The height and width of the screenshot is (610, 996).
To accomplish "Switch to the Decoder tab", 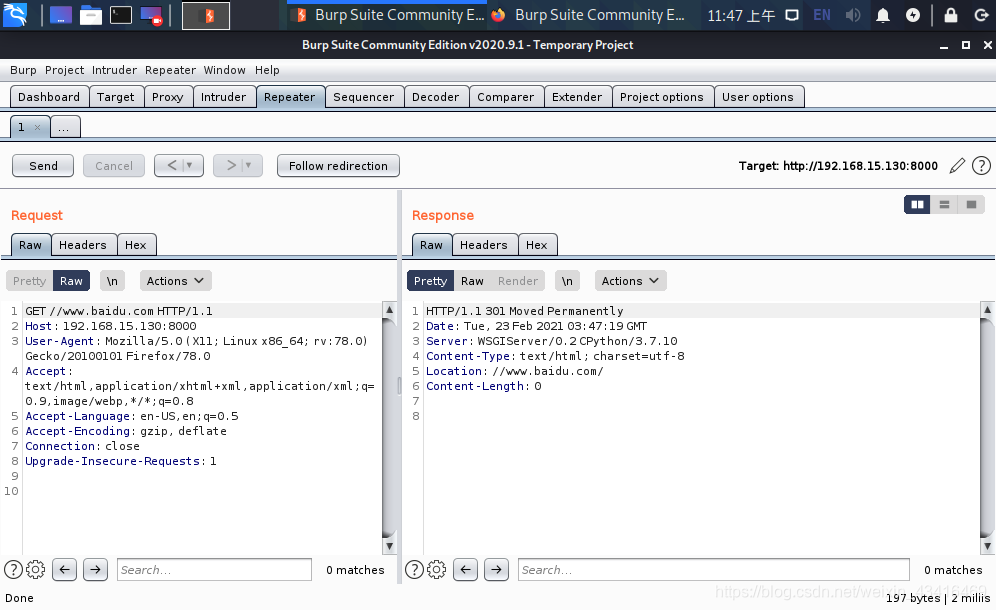I will click(x=435, y=97).
